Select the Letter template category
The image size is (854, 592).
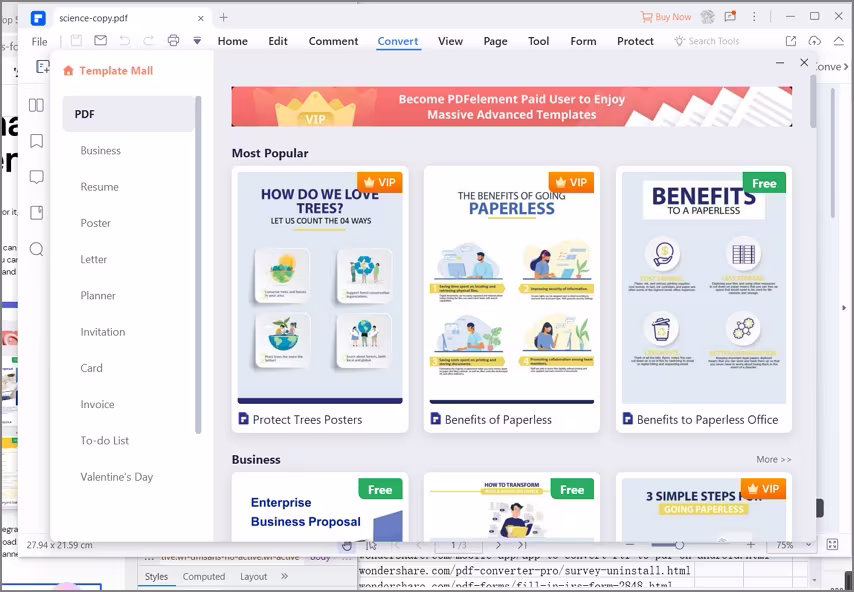pos(94,259)
